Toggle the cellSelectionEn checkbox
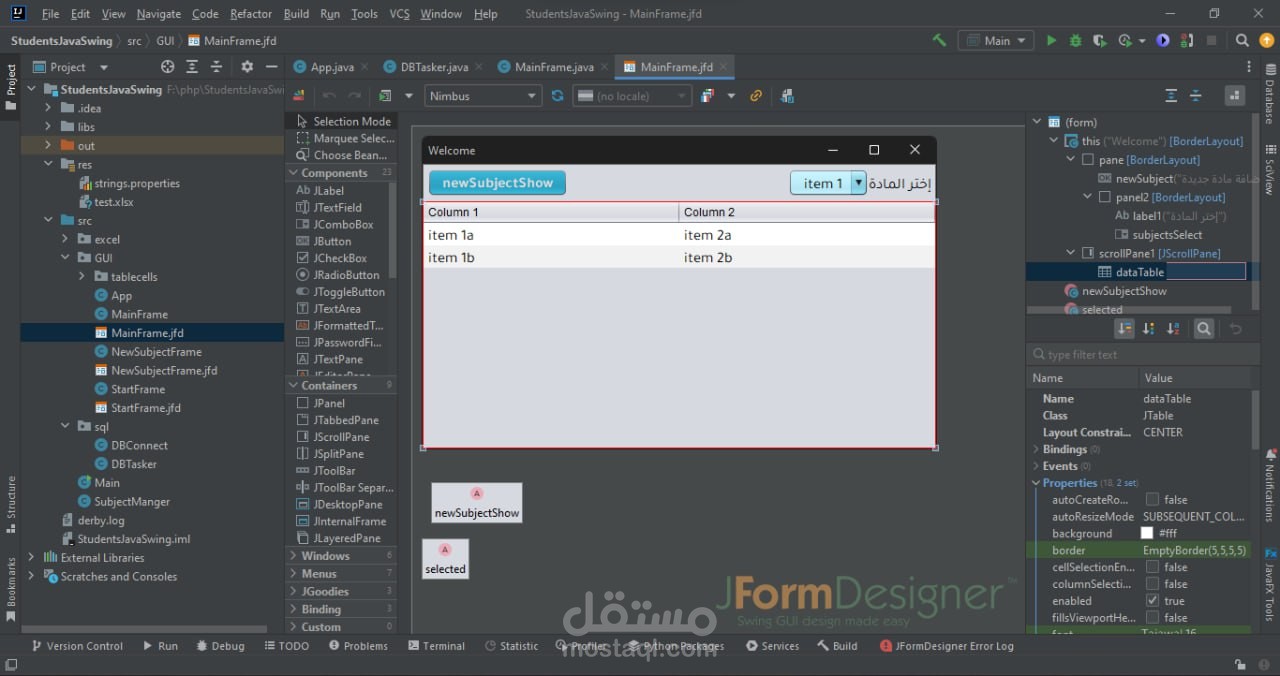Screen dimensions: 1280x676 point(1155,566)
